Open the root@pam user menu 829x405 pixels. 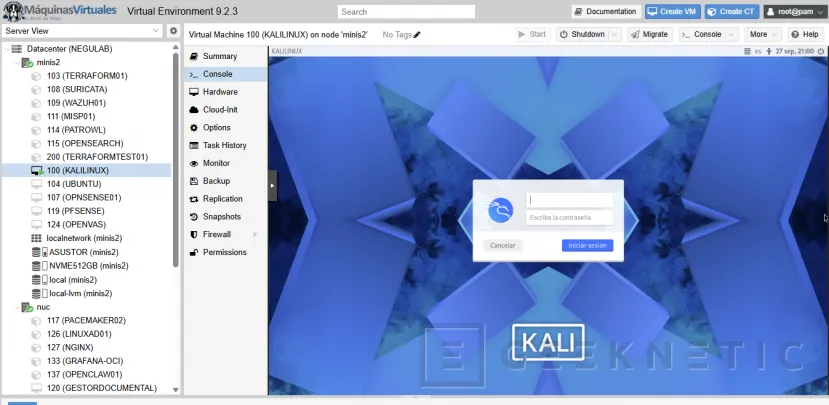point(795,12)
